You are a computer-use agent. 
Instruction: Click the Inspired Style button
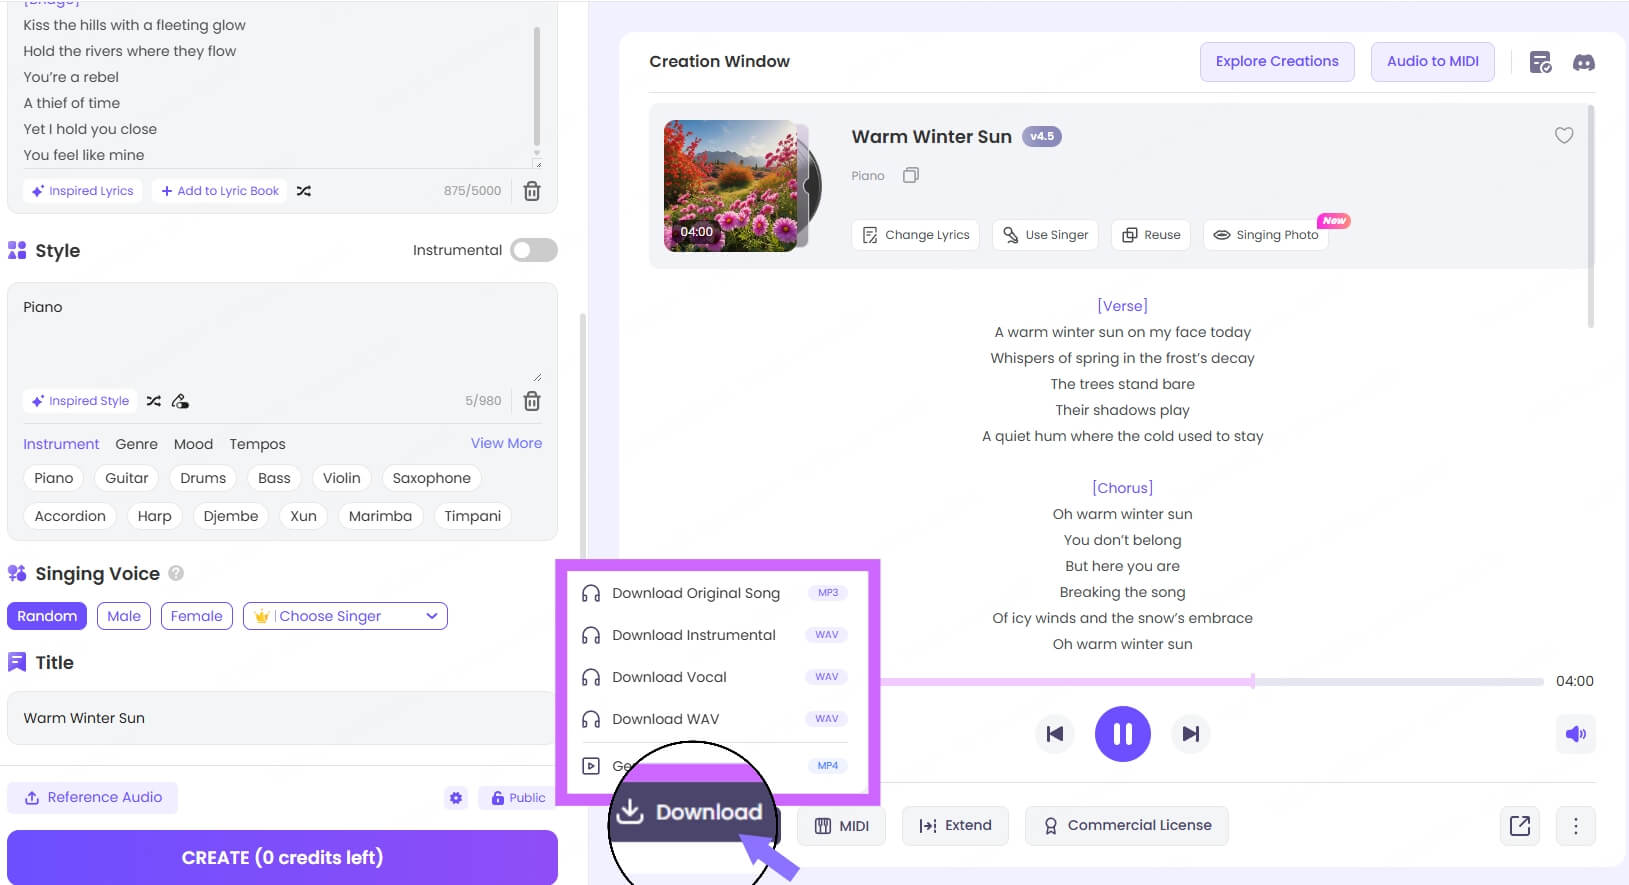80,401
